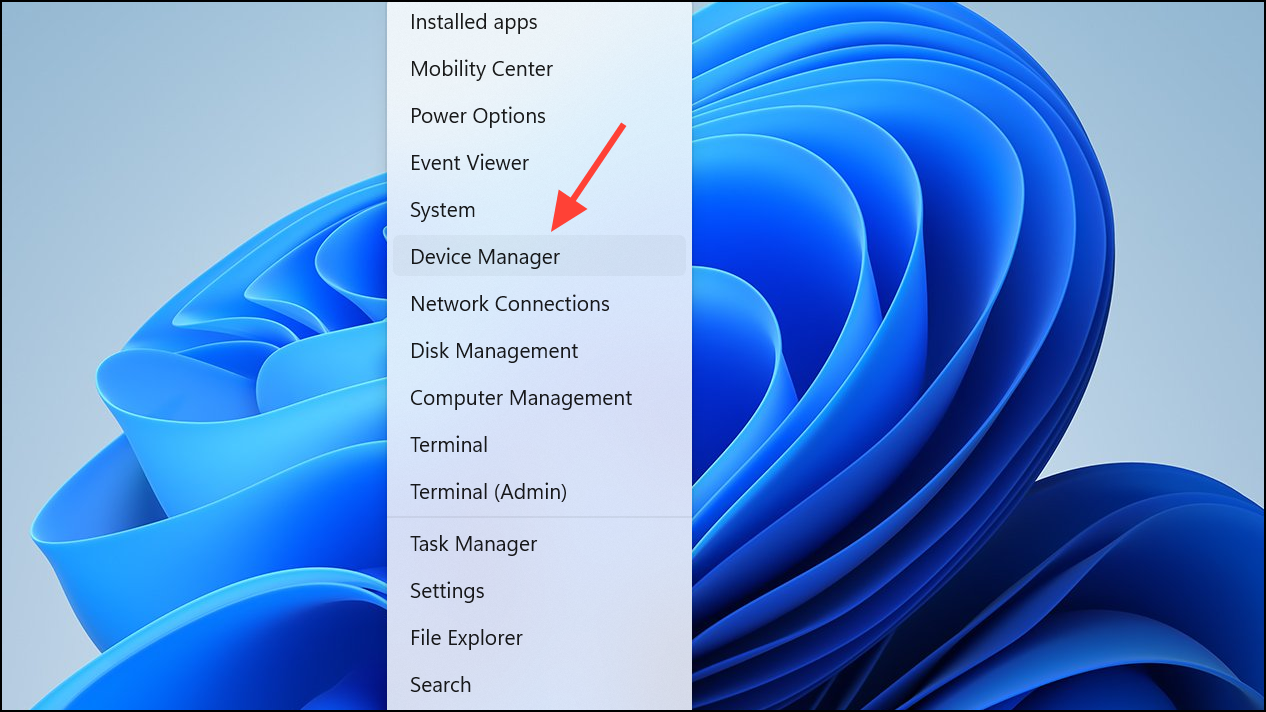Open the Terminal entry without admin
This screenshot has height=712, width=1266.
click(x=539, y=445)
